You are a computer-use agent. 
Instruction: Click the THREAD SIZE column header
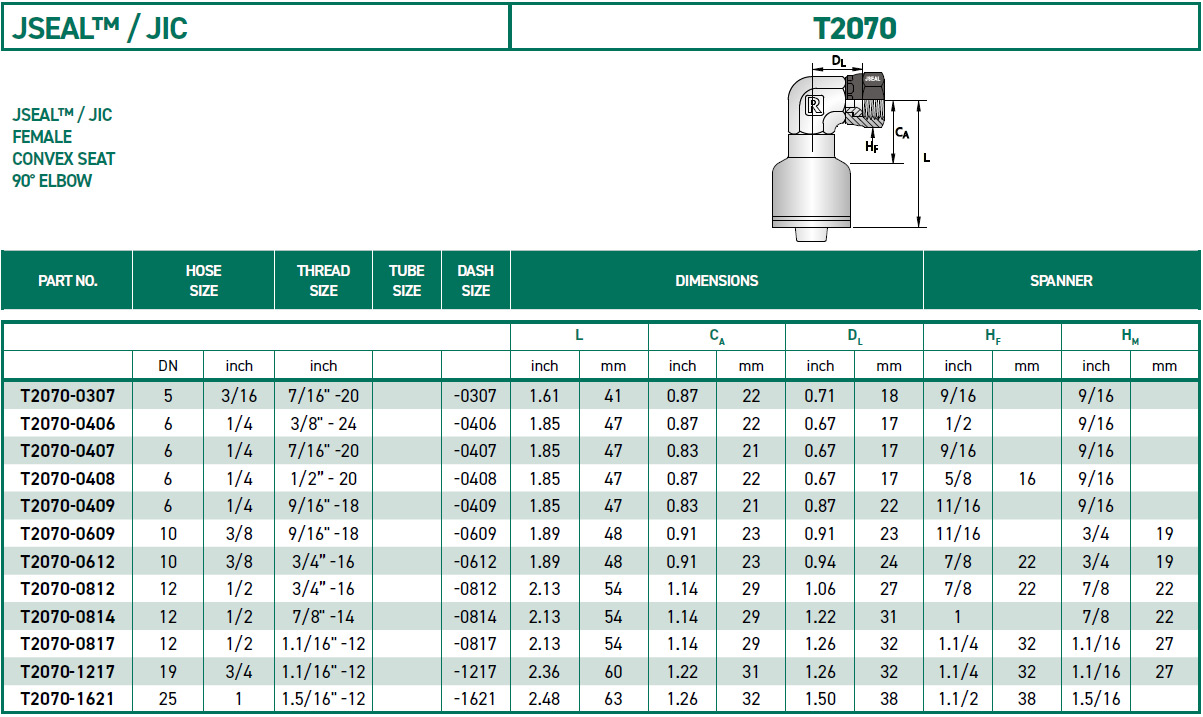323,281
